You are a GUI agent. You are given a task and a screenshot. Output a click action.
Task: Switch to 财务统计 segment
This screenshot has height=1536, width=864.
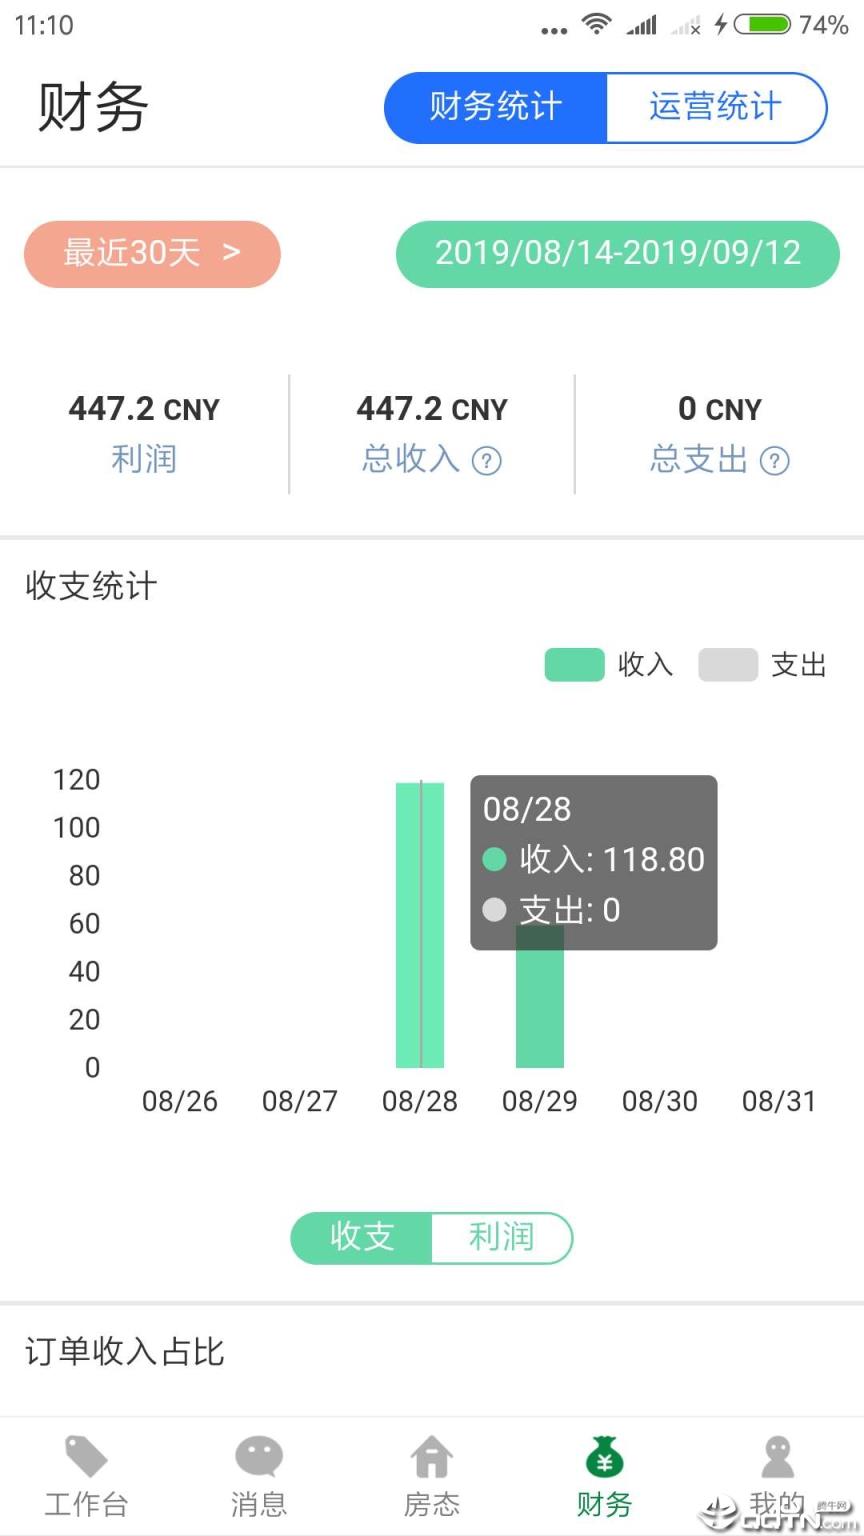496,107
